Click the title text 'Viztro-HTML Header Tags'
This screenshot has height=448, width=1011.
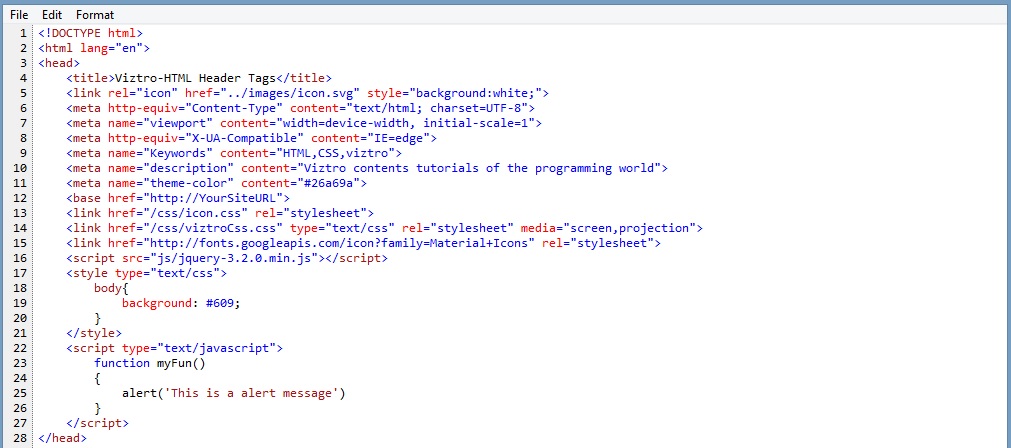[x=195, y=78]
